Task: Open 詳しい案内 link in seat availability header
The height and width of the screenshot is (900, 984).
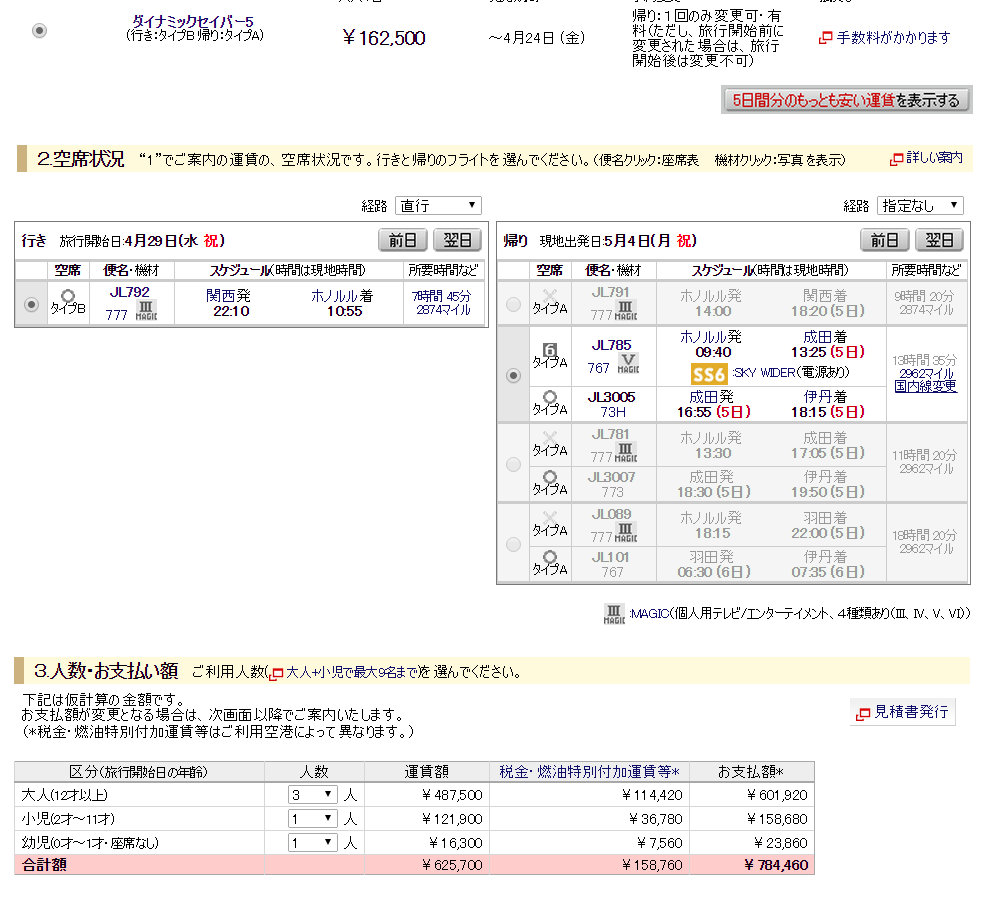Action: (x=934, y=158)
